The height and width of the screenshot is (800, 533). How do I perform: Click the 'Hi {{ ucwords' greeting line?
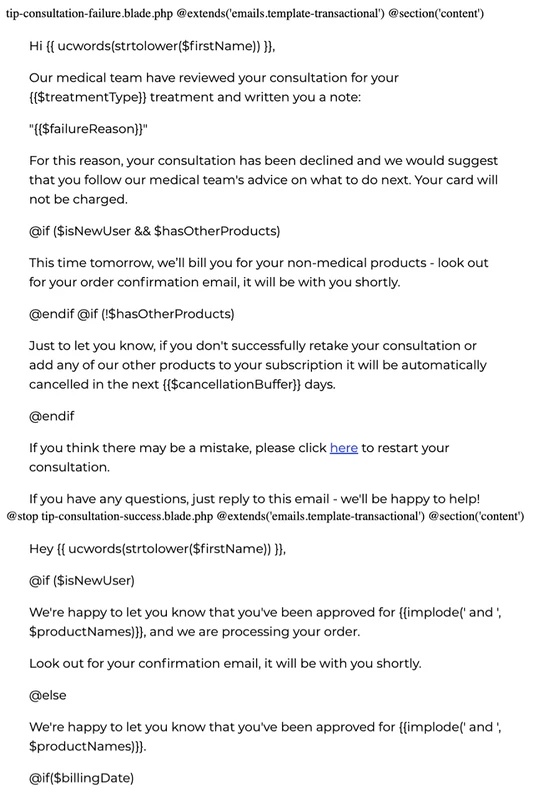click(x=152, y=46)
